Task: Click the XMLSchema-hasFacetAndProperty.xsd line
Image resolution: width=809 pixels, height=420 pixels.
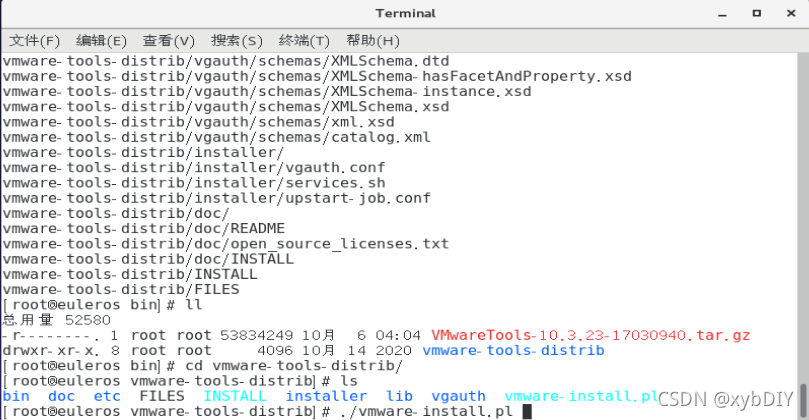Action: 317,76
